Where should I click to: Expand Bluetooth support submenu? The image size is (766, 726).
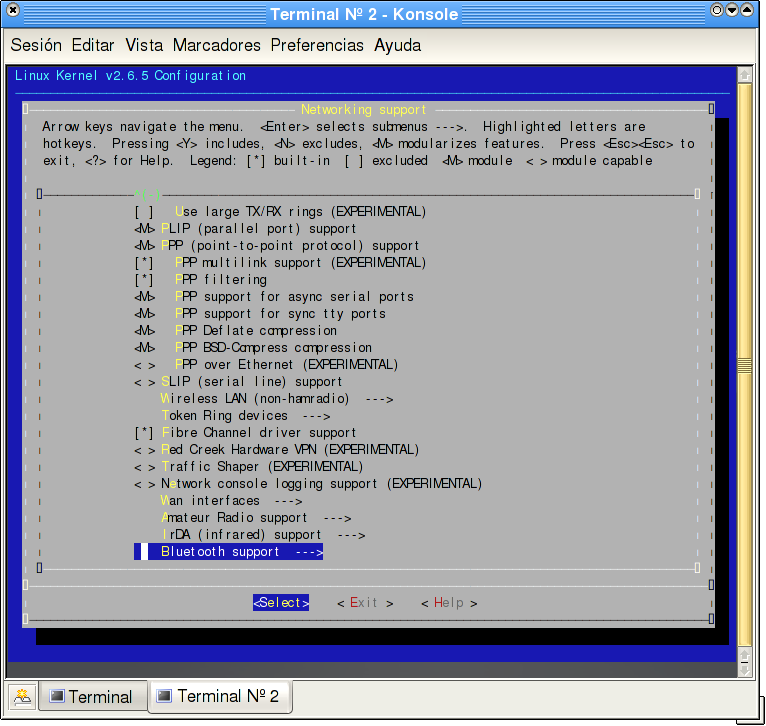229,552
